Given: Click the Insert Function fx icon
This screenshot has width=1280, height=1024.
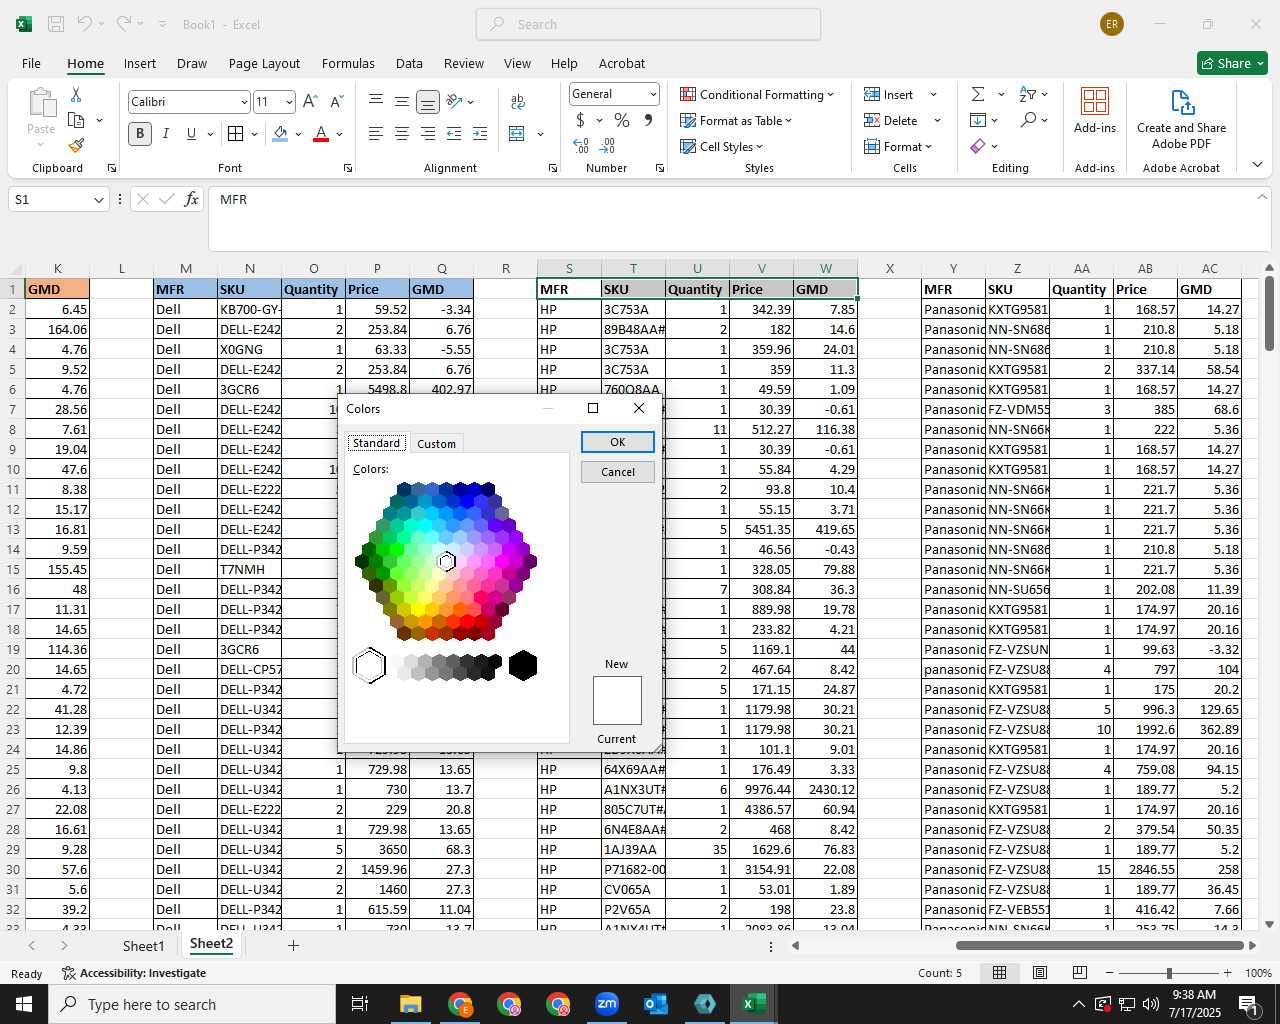Looking at the screenshot, I should [192, 199].
